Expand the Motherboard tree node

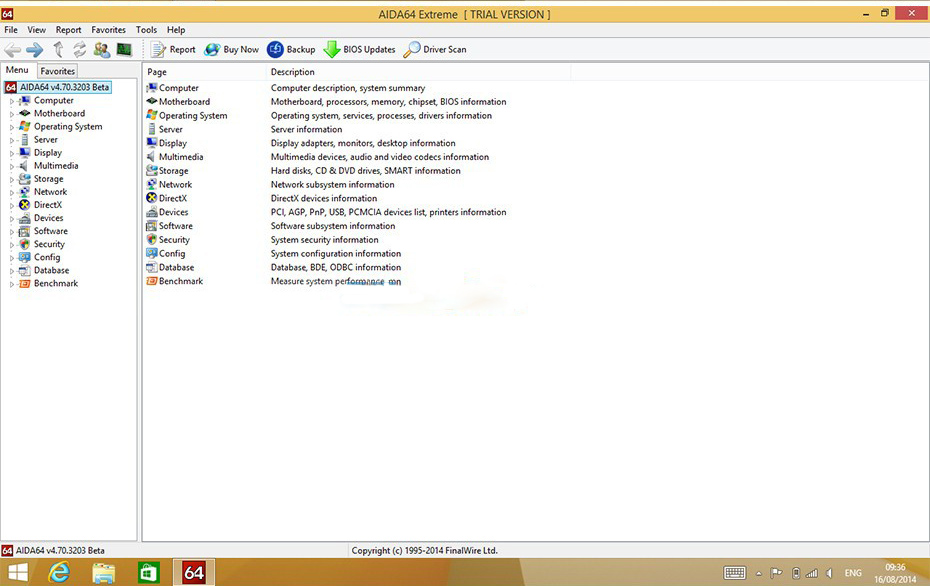tap(11, 114)
